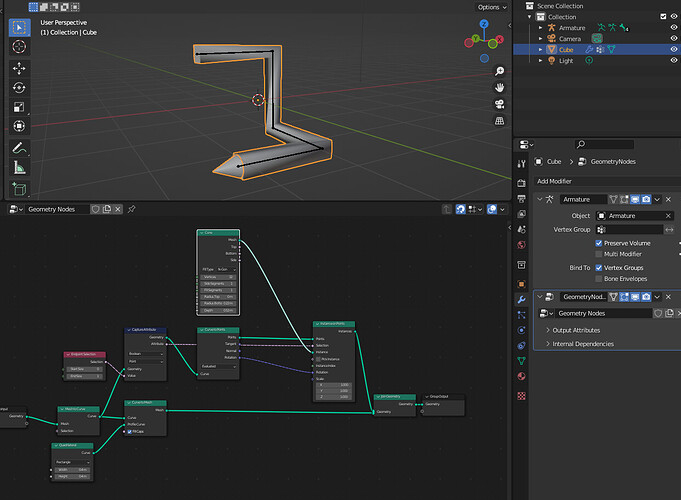
Task: Open the Modifier properties wrench tab
Action: pyautogui.click(x=522, y=299)
